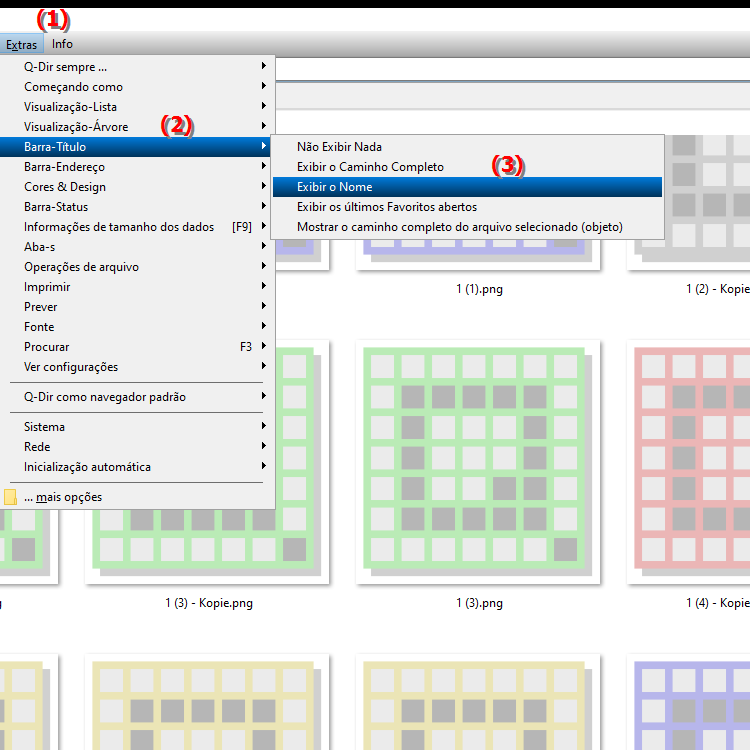
Task: Select the Barra-Título menu entry
Action: [x=137, y=147]
